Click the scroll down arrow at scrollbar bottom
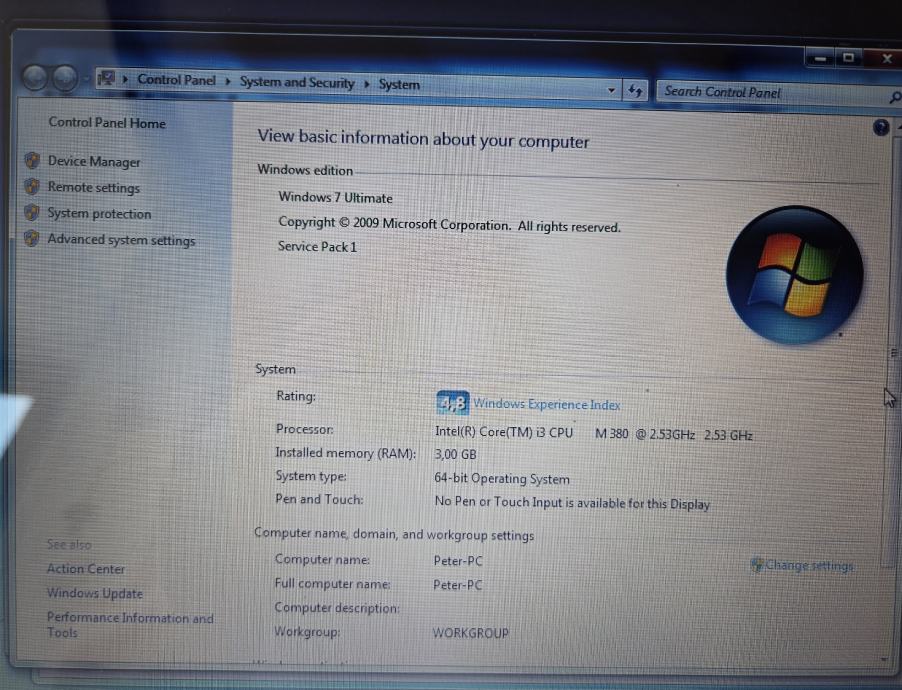The width and height of the screenshot is (902, 690). (x=884, y=659)
